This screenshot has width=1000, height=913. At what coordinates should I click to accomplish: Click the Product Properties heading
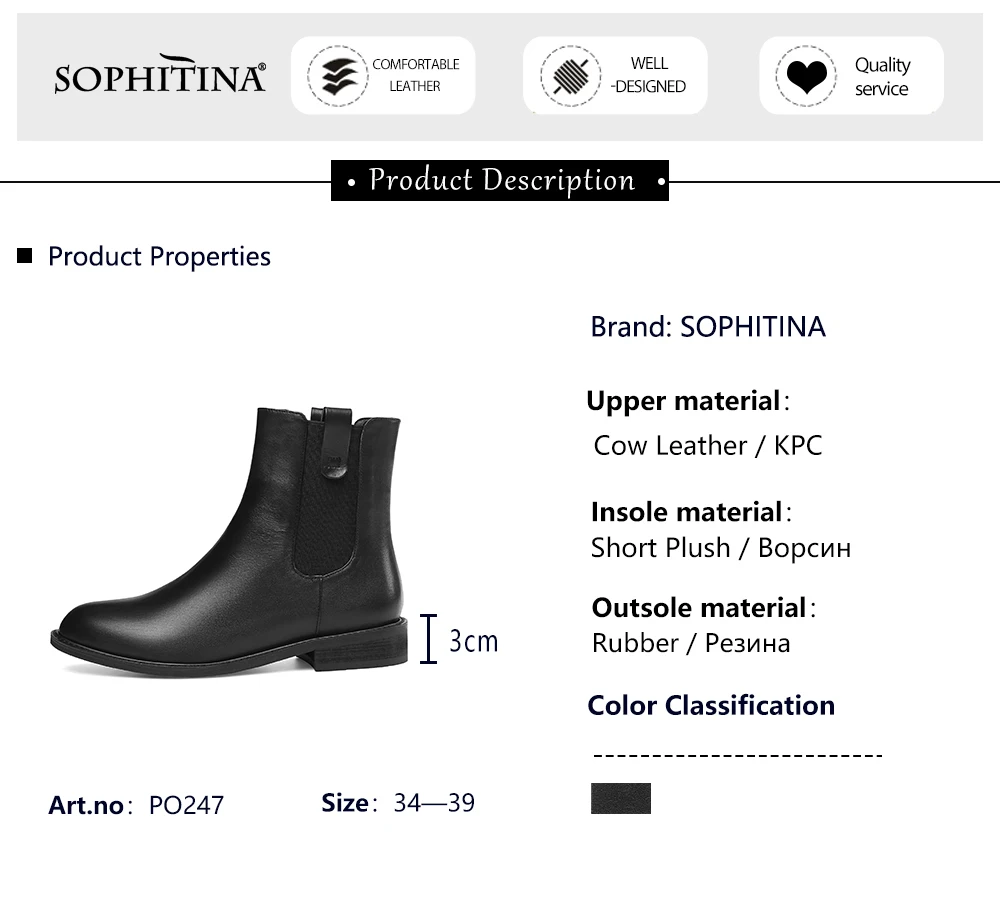click(x=159, y=256)
